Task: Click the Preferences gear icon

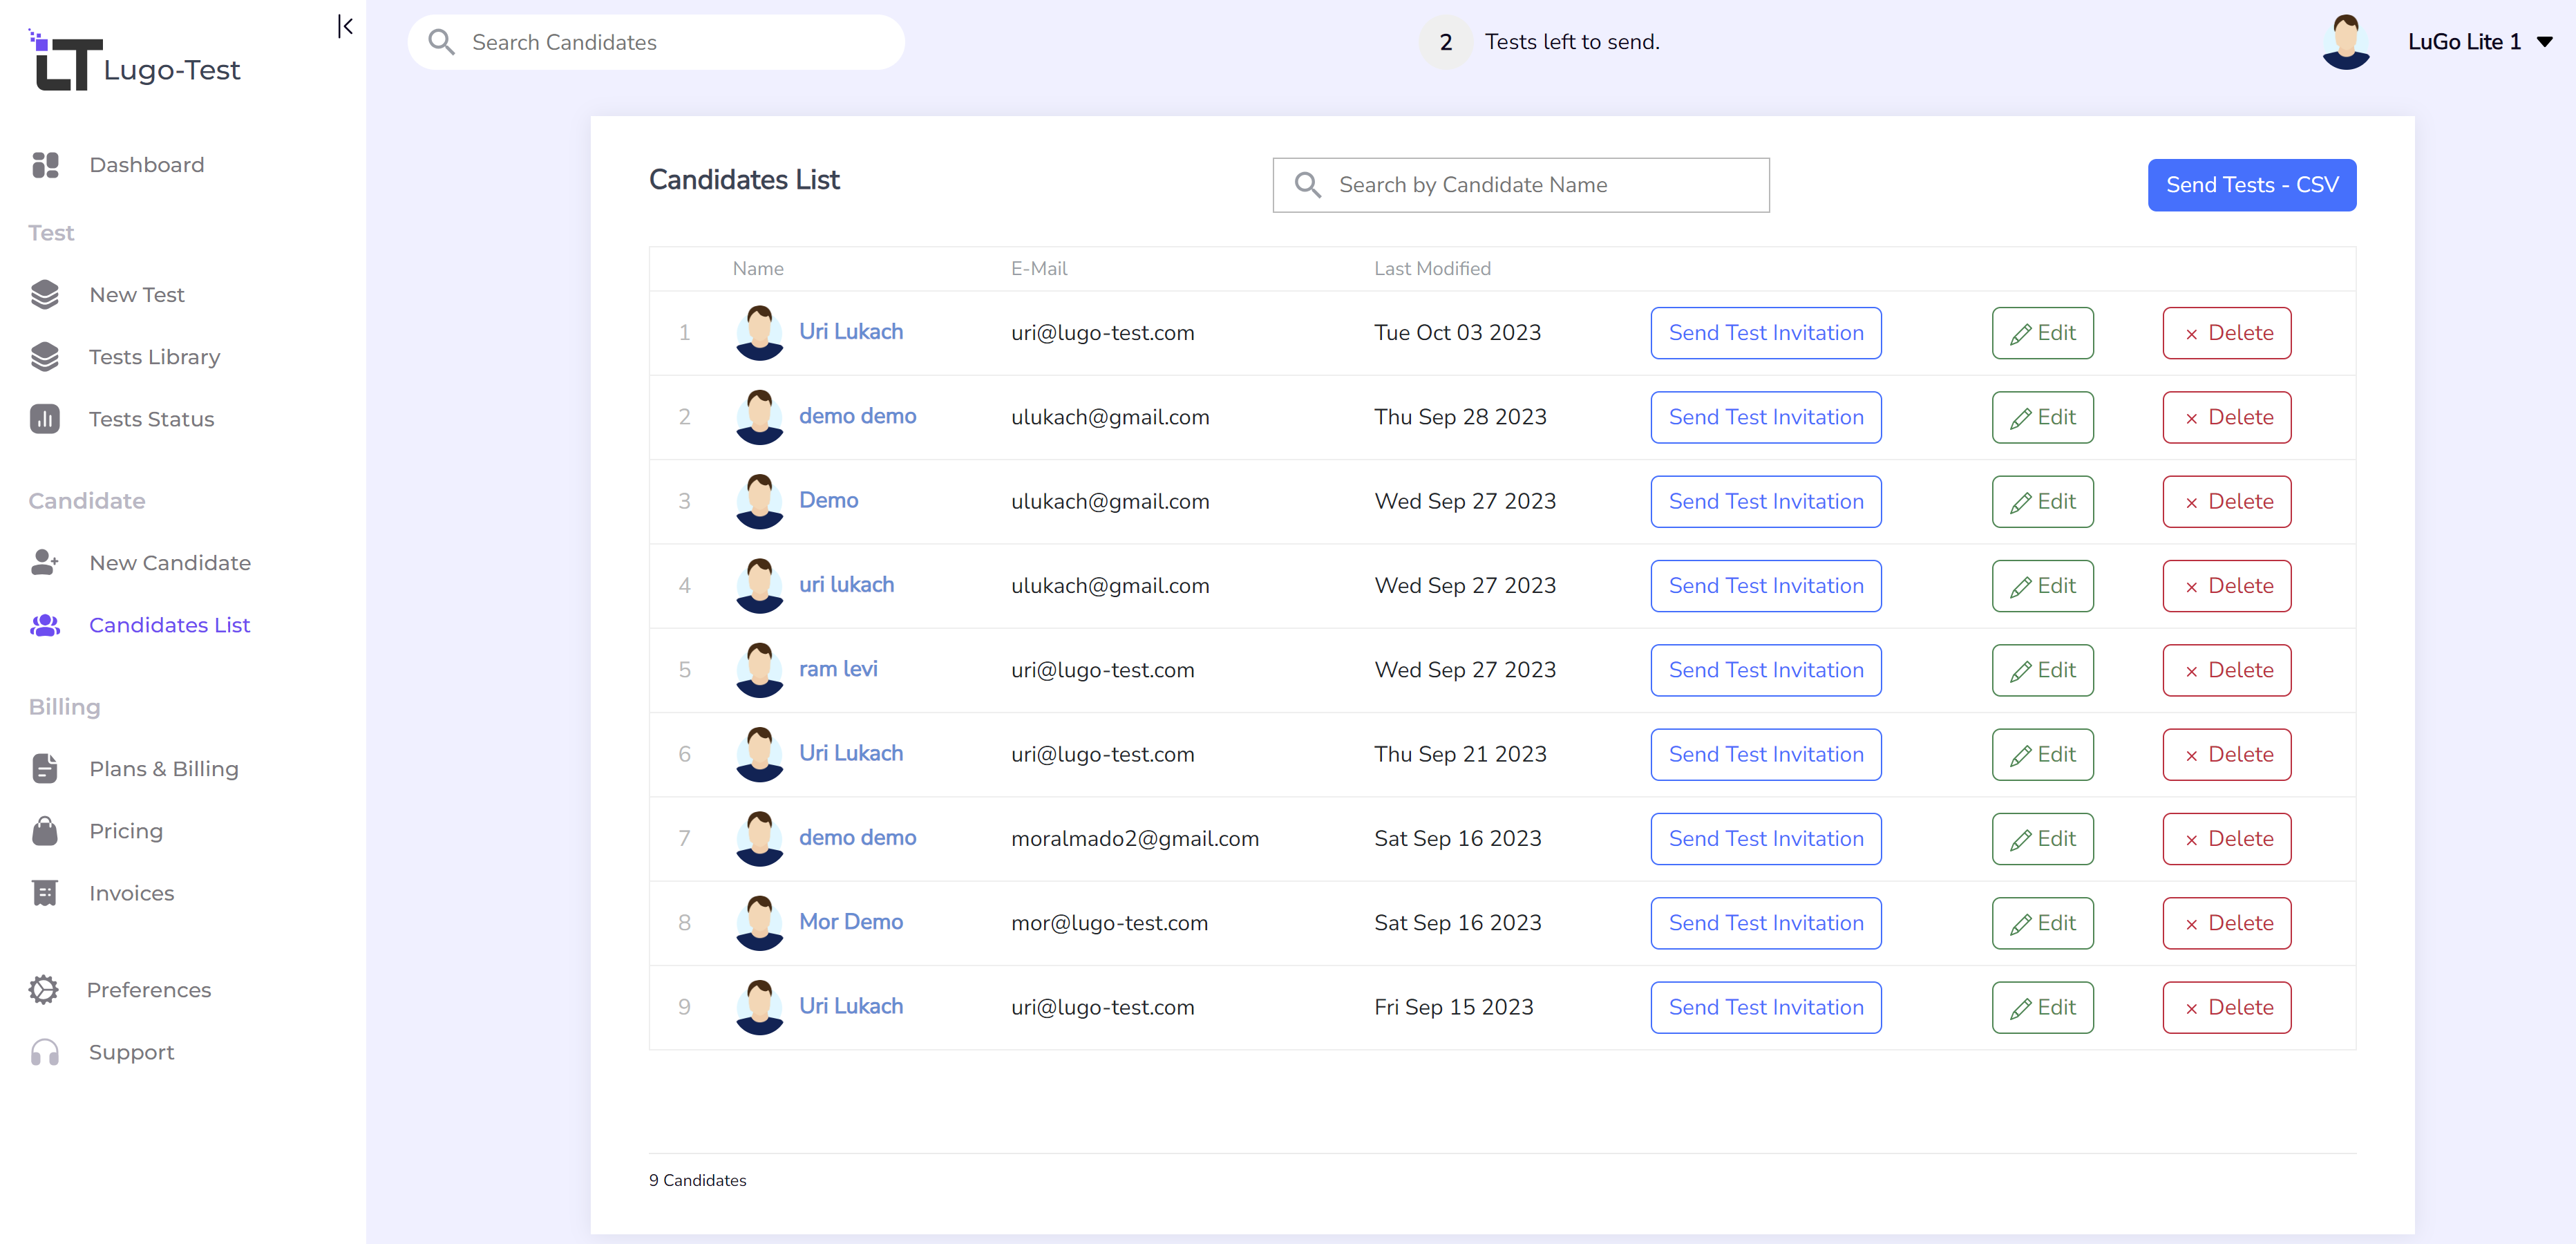Action: click(x=44, y=989)
